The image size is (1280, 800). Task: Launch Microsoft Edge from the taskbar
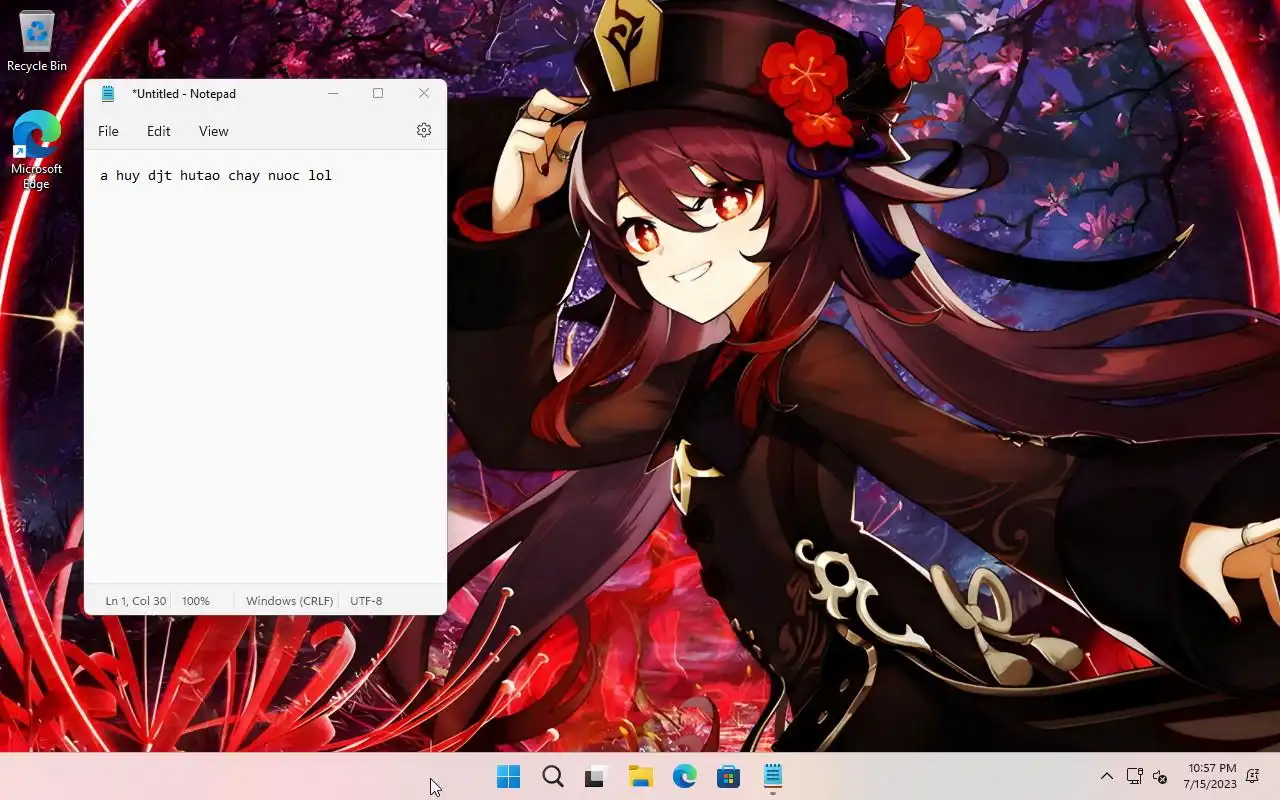pos(684,776)
